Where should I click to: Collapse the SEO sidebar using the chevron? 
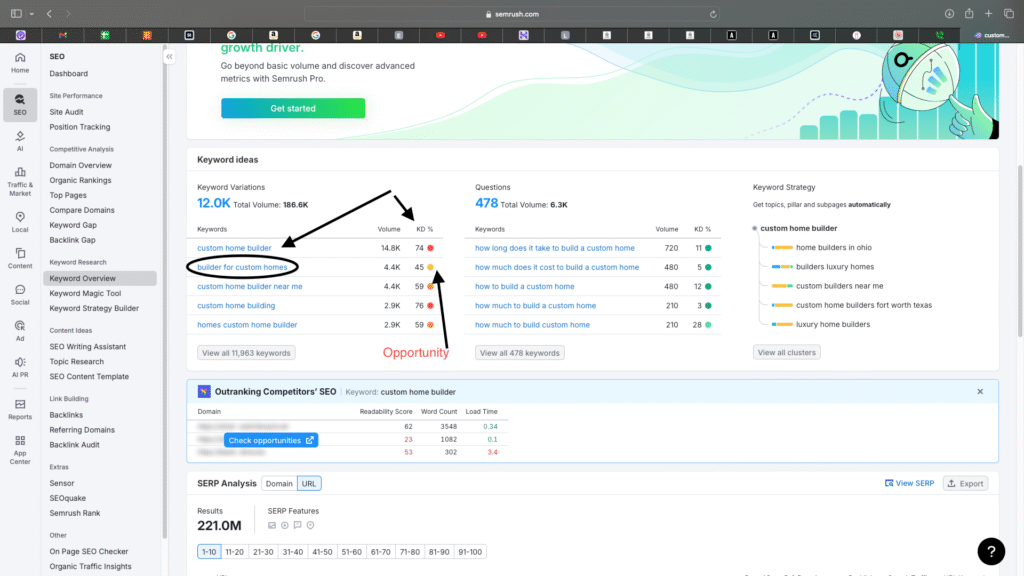(x=169, y=57)
